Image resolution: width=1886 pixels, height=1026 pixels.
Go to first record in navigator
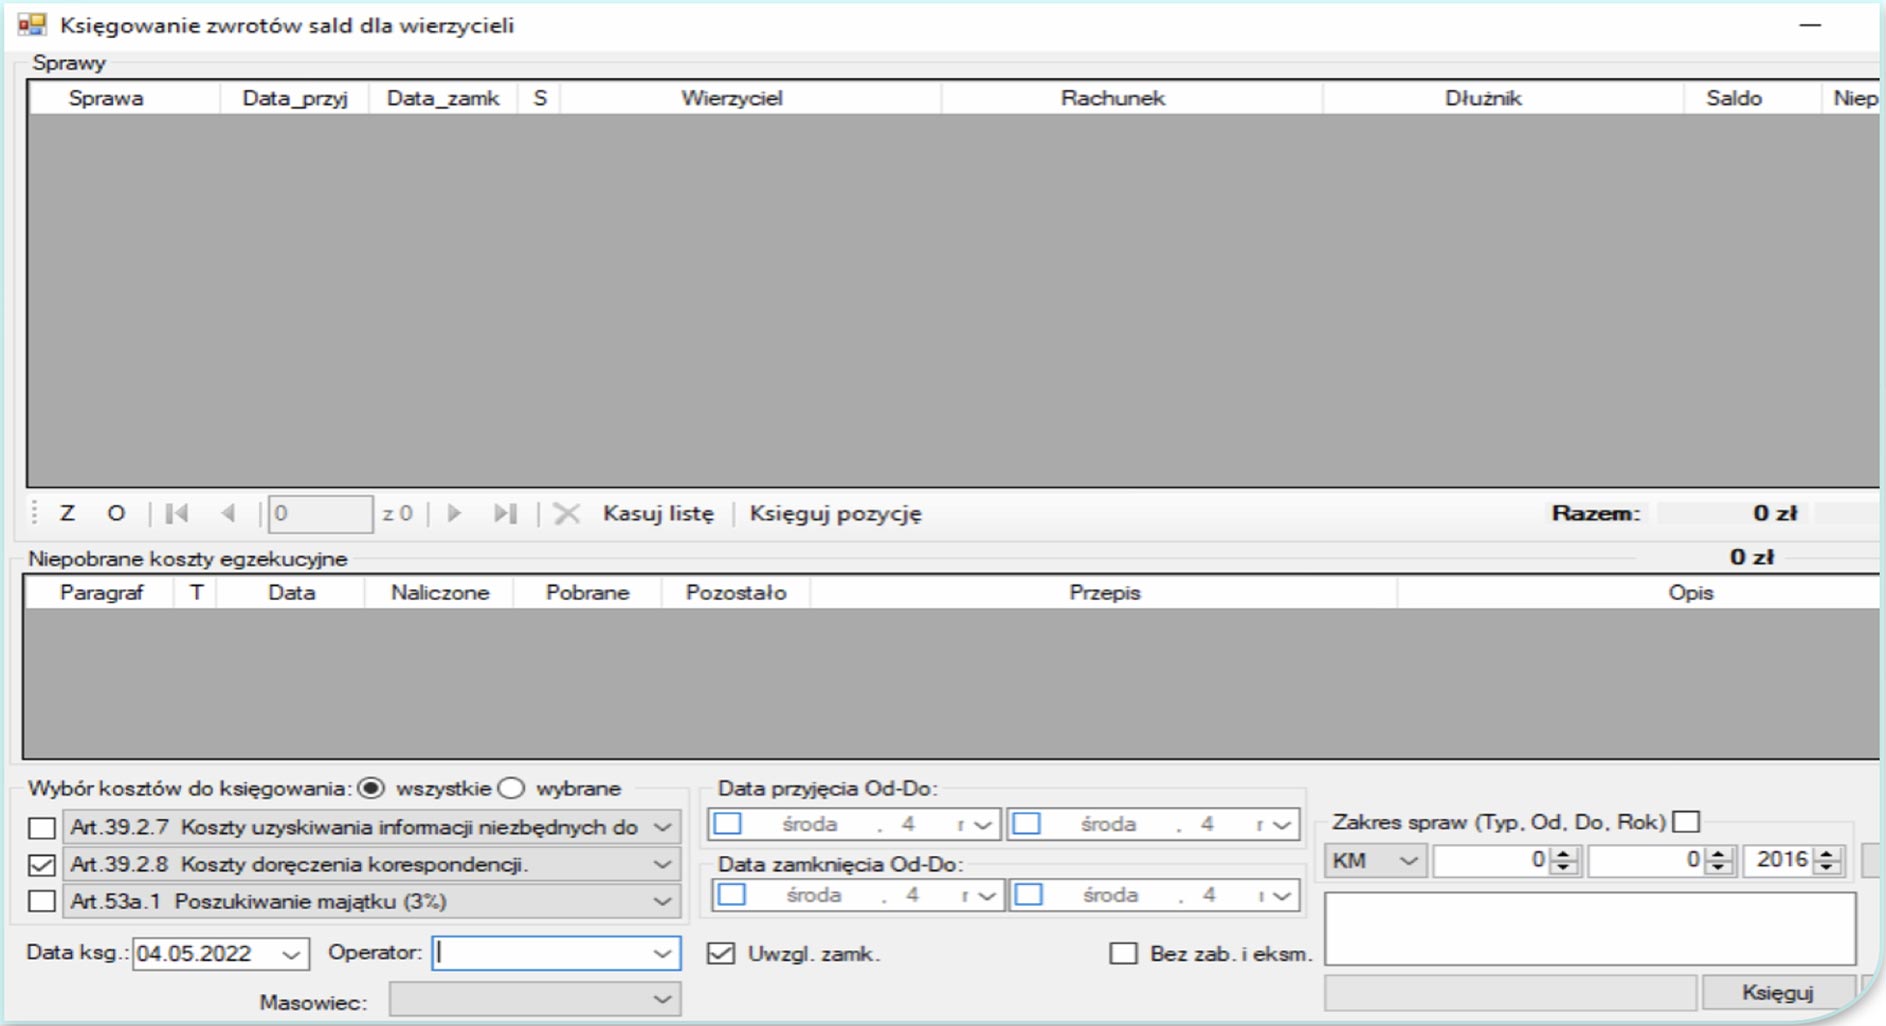click(177, 513)
